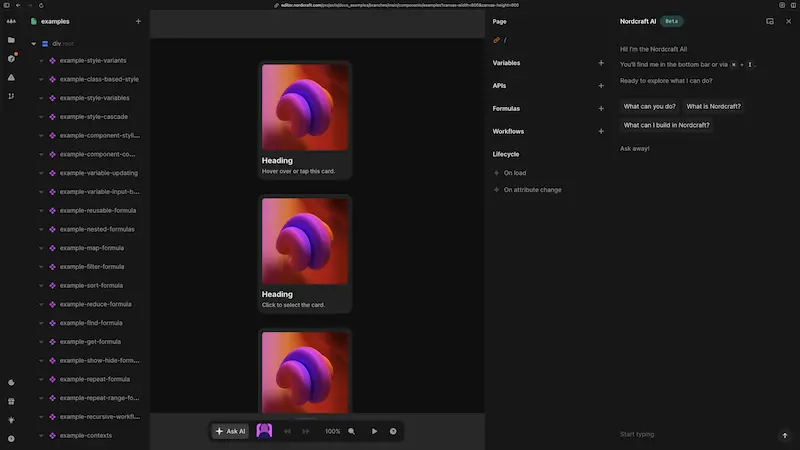
Task: Click the 100% zoom level value
Action: [332, 431]
